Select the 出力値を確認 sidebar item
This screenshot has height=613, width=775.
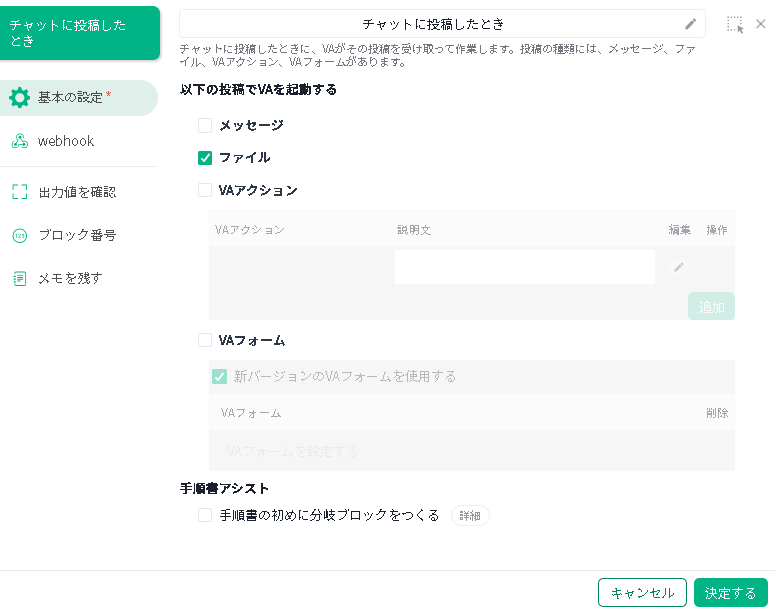tap(77, 191)
